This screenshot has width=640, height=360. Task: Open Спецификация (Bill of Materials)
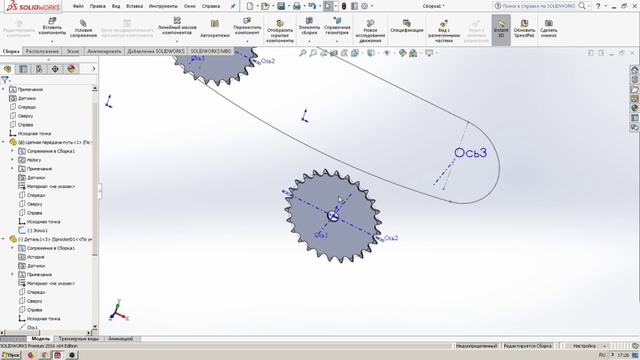tap(407, 26)
